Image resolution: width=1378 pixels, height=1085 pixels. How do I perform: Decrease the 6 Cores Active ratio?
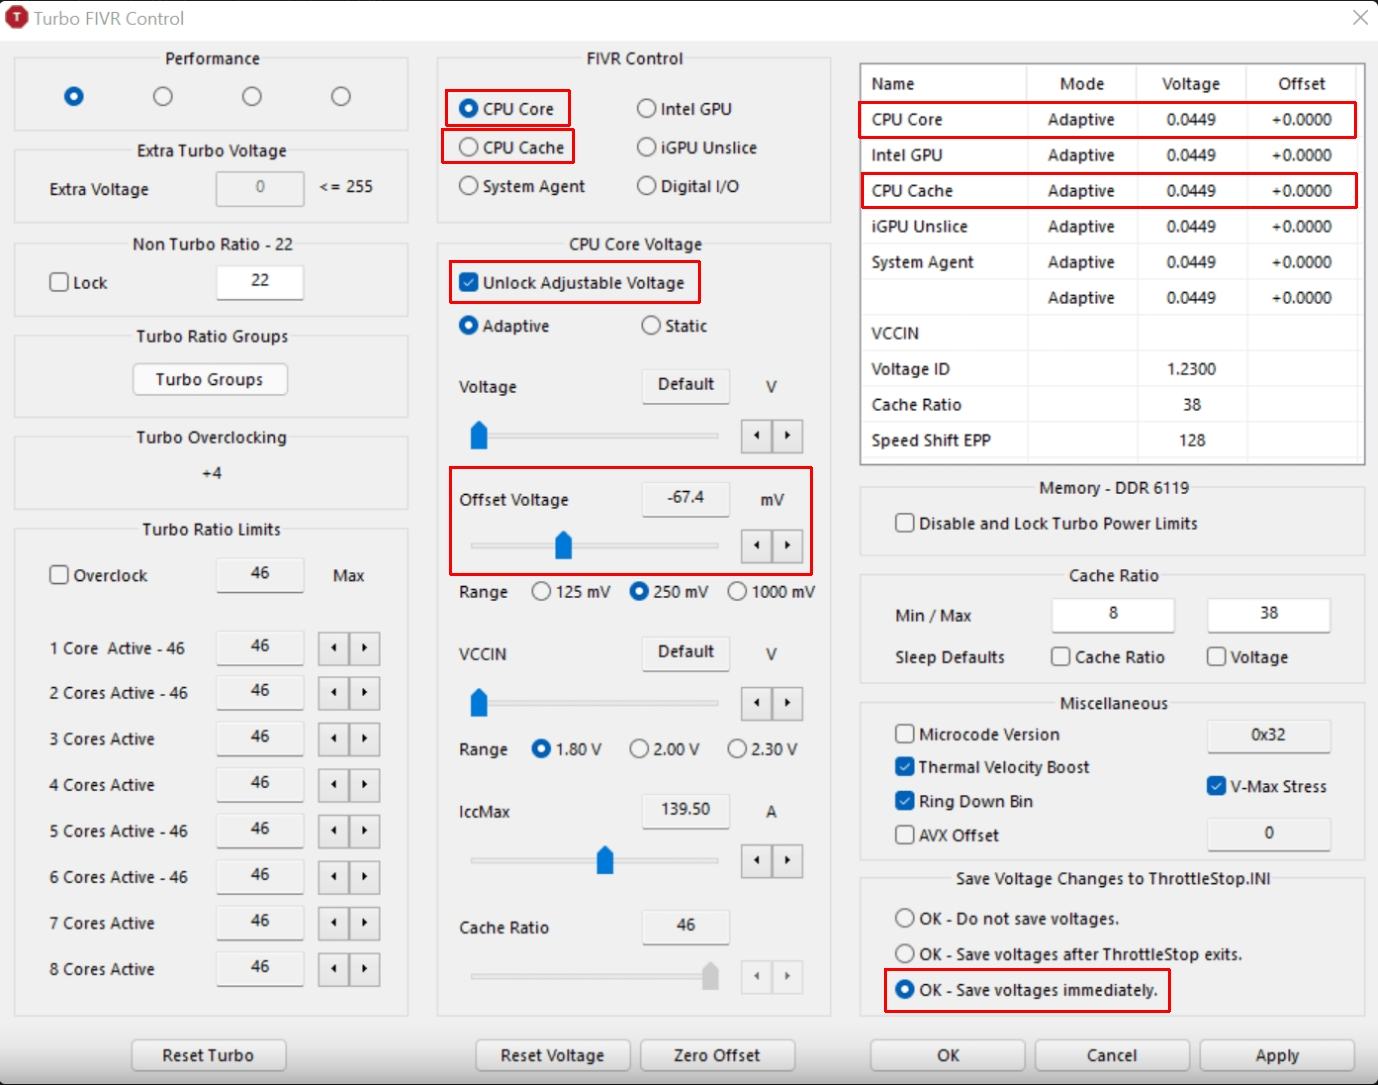coord(333,877)
